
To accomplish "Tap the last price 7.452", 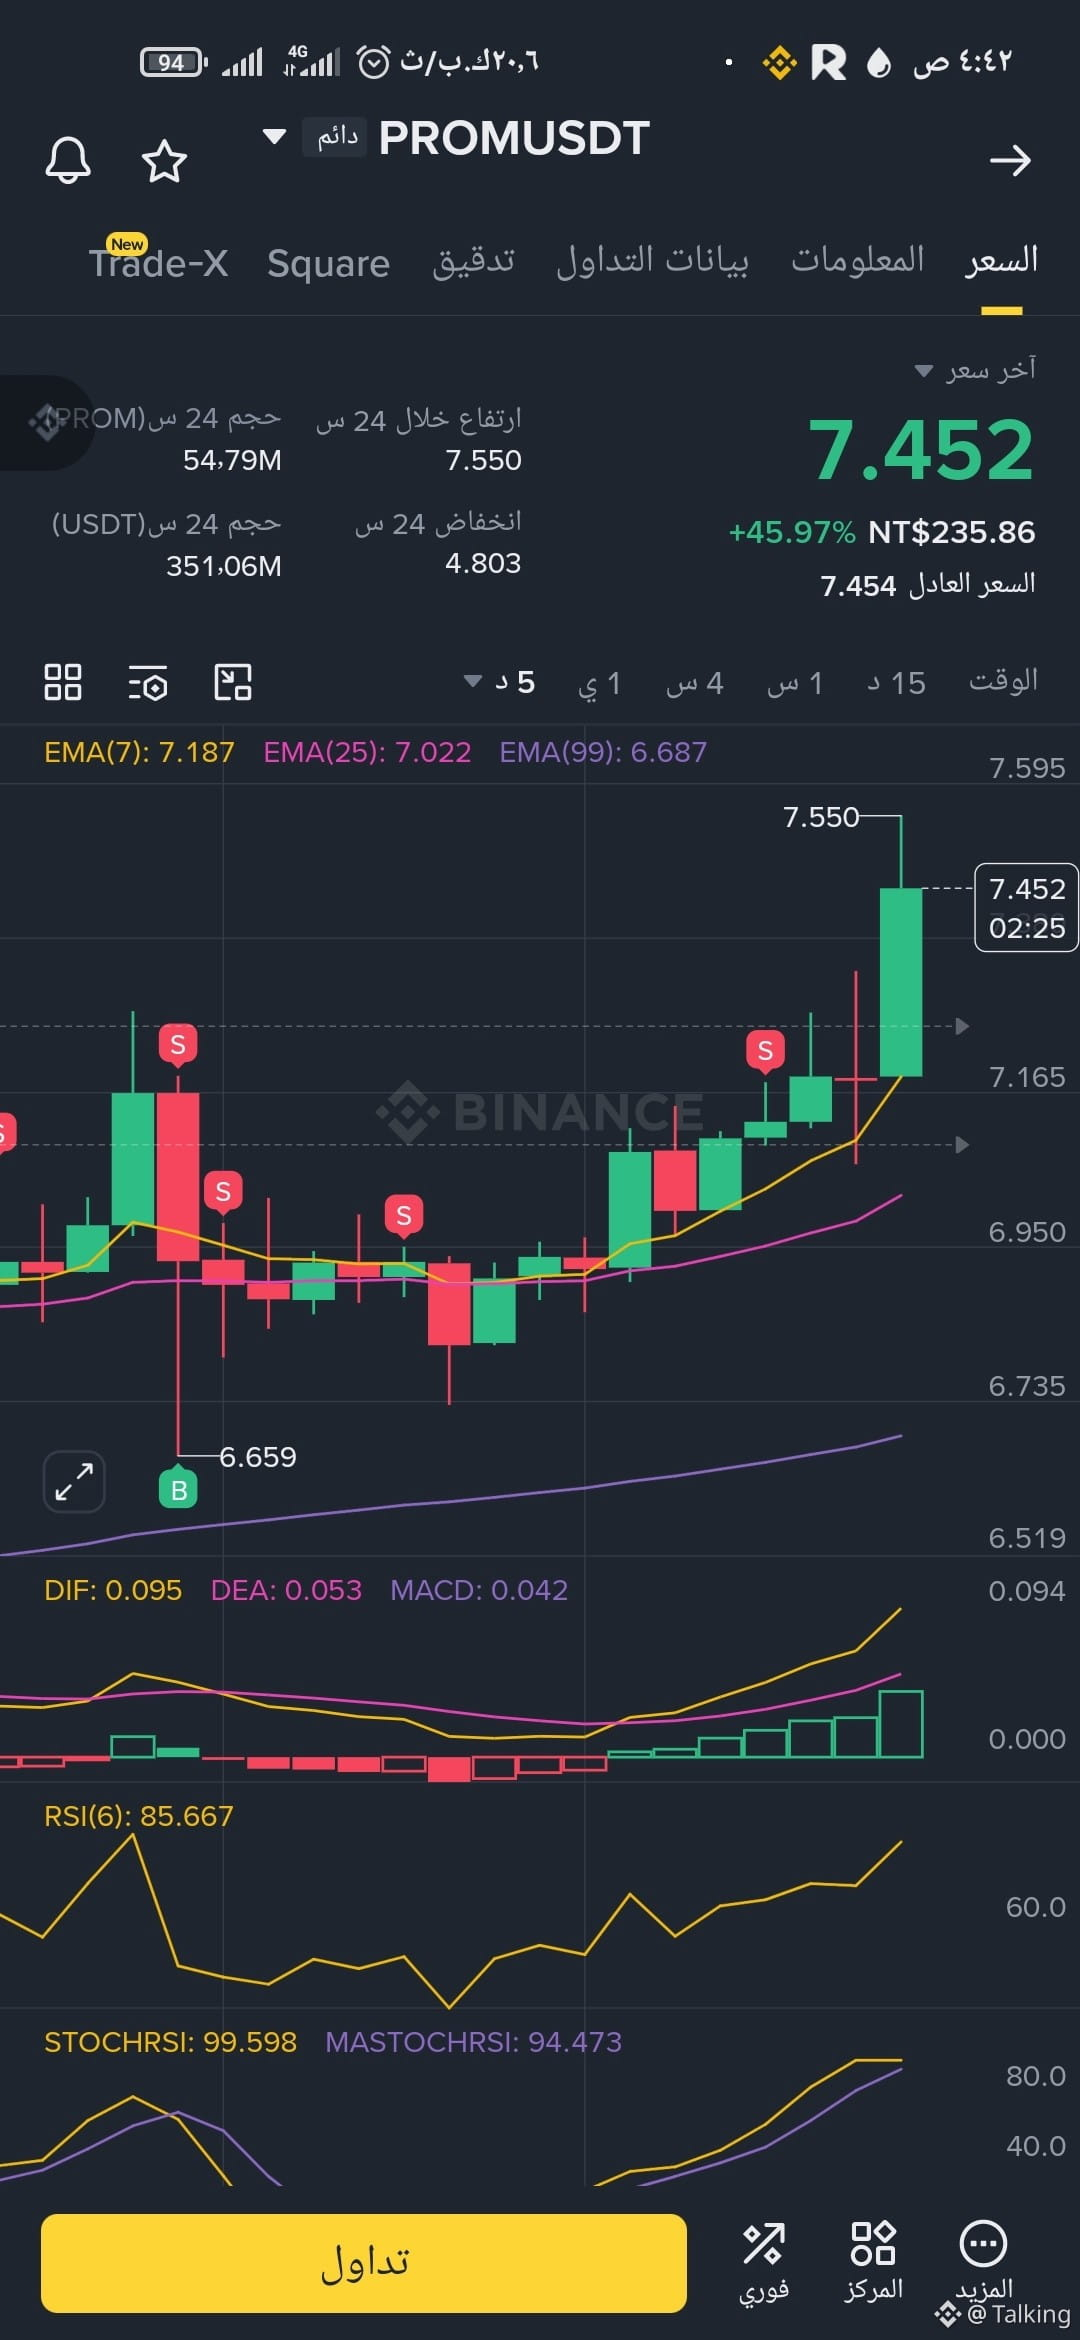I will point(920,450).
